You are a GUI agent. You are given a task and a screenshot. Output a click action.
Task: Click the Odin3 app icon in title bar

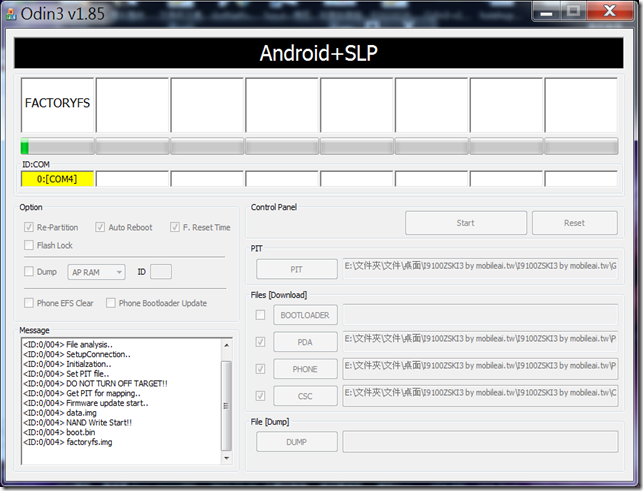tap(11, 14)
